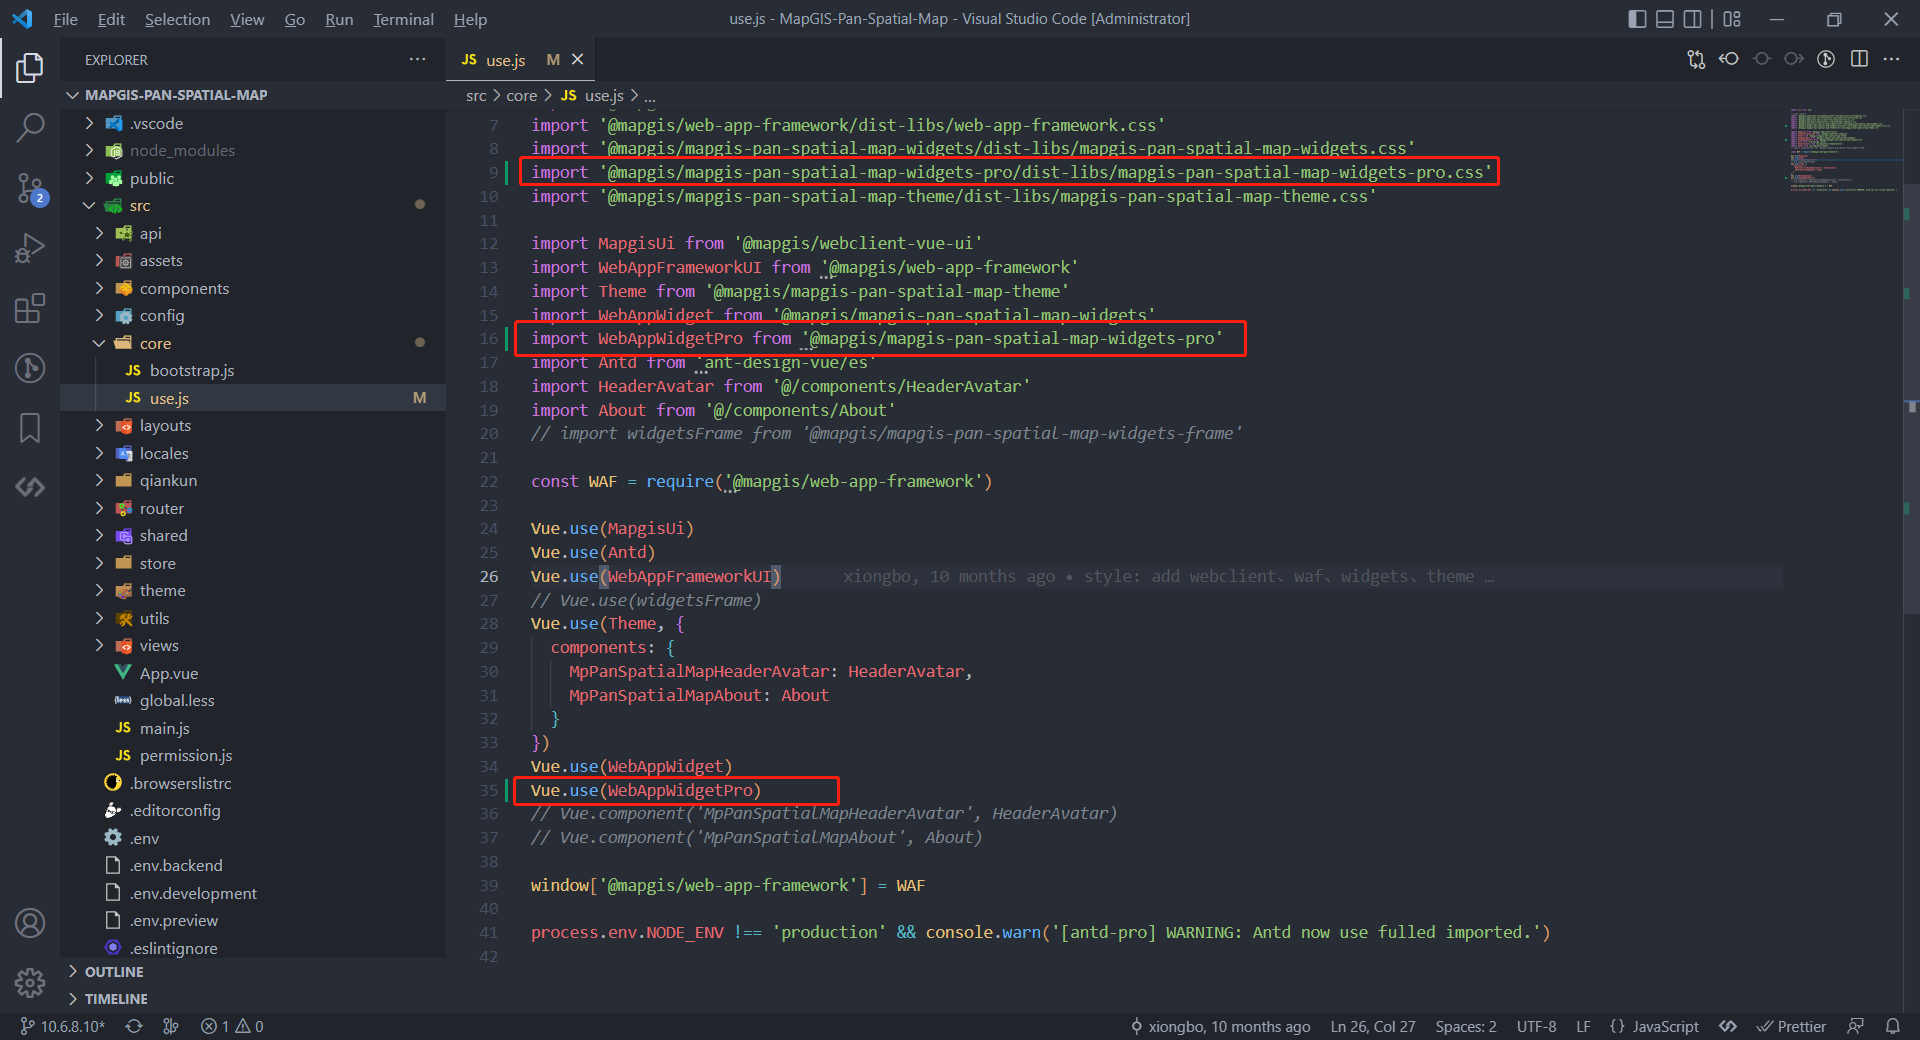
Task: Toggle Primary Side Bar layout icon
Action: click(x=1637, y=19)
